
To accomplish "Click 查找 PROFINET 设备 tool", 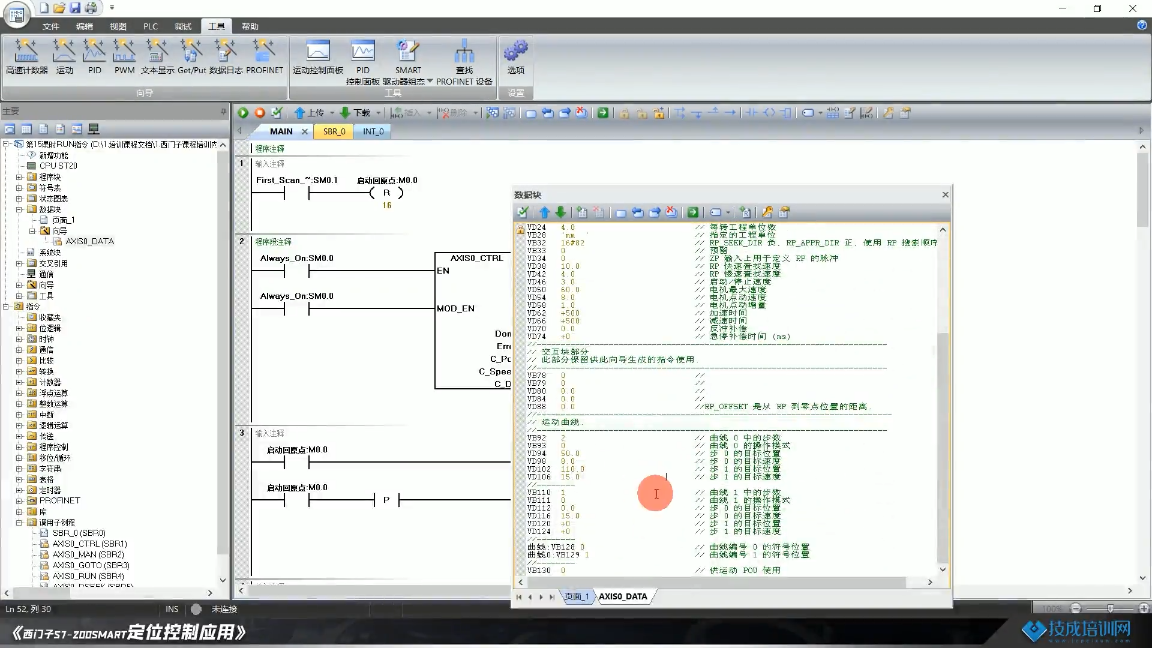I will click(464, 62).
